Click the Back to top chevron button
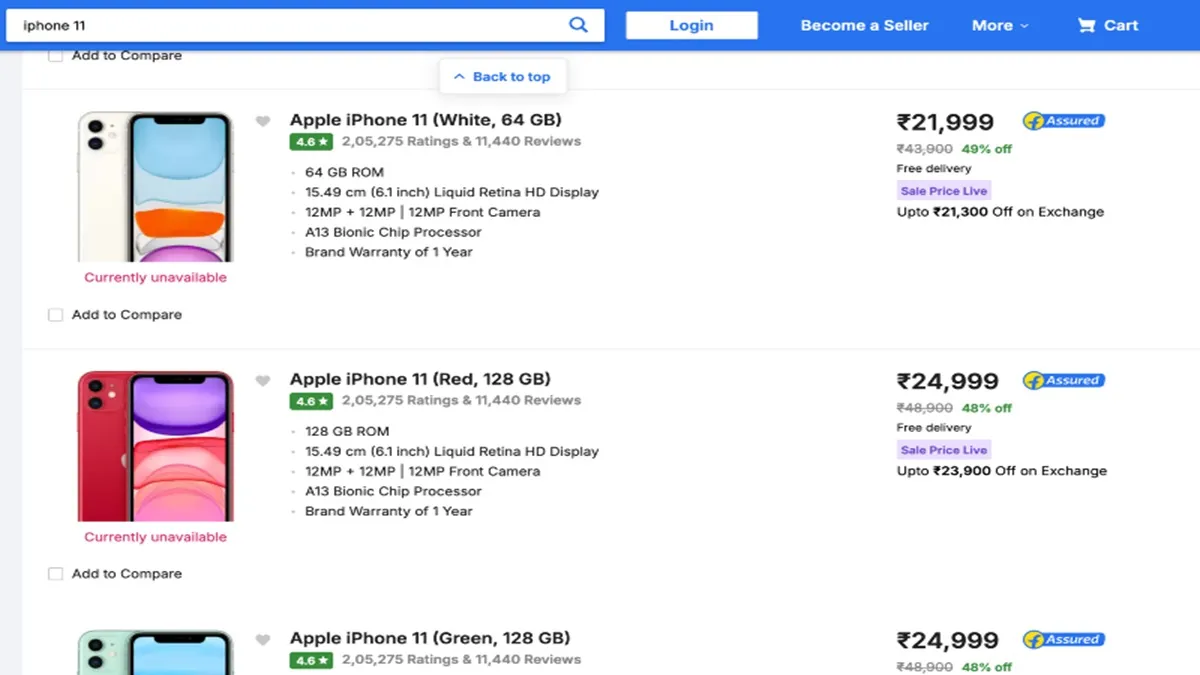Image resolution: width=1200 pixels, height=675 pixels. (x=502, y=77)
